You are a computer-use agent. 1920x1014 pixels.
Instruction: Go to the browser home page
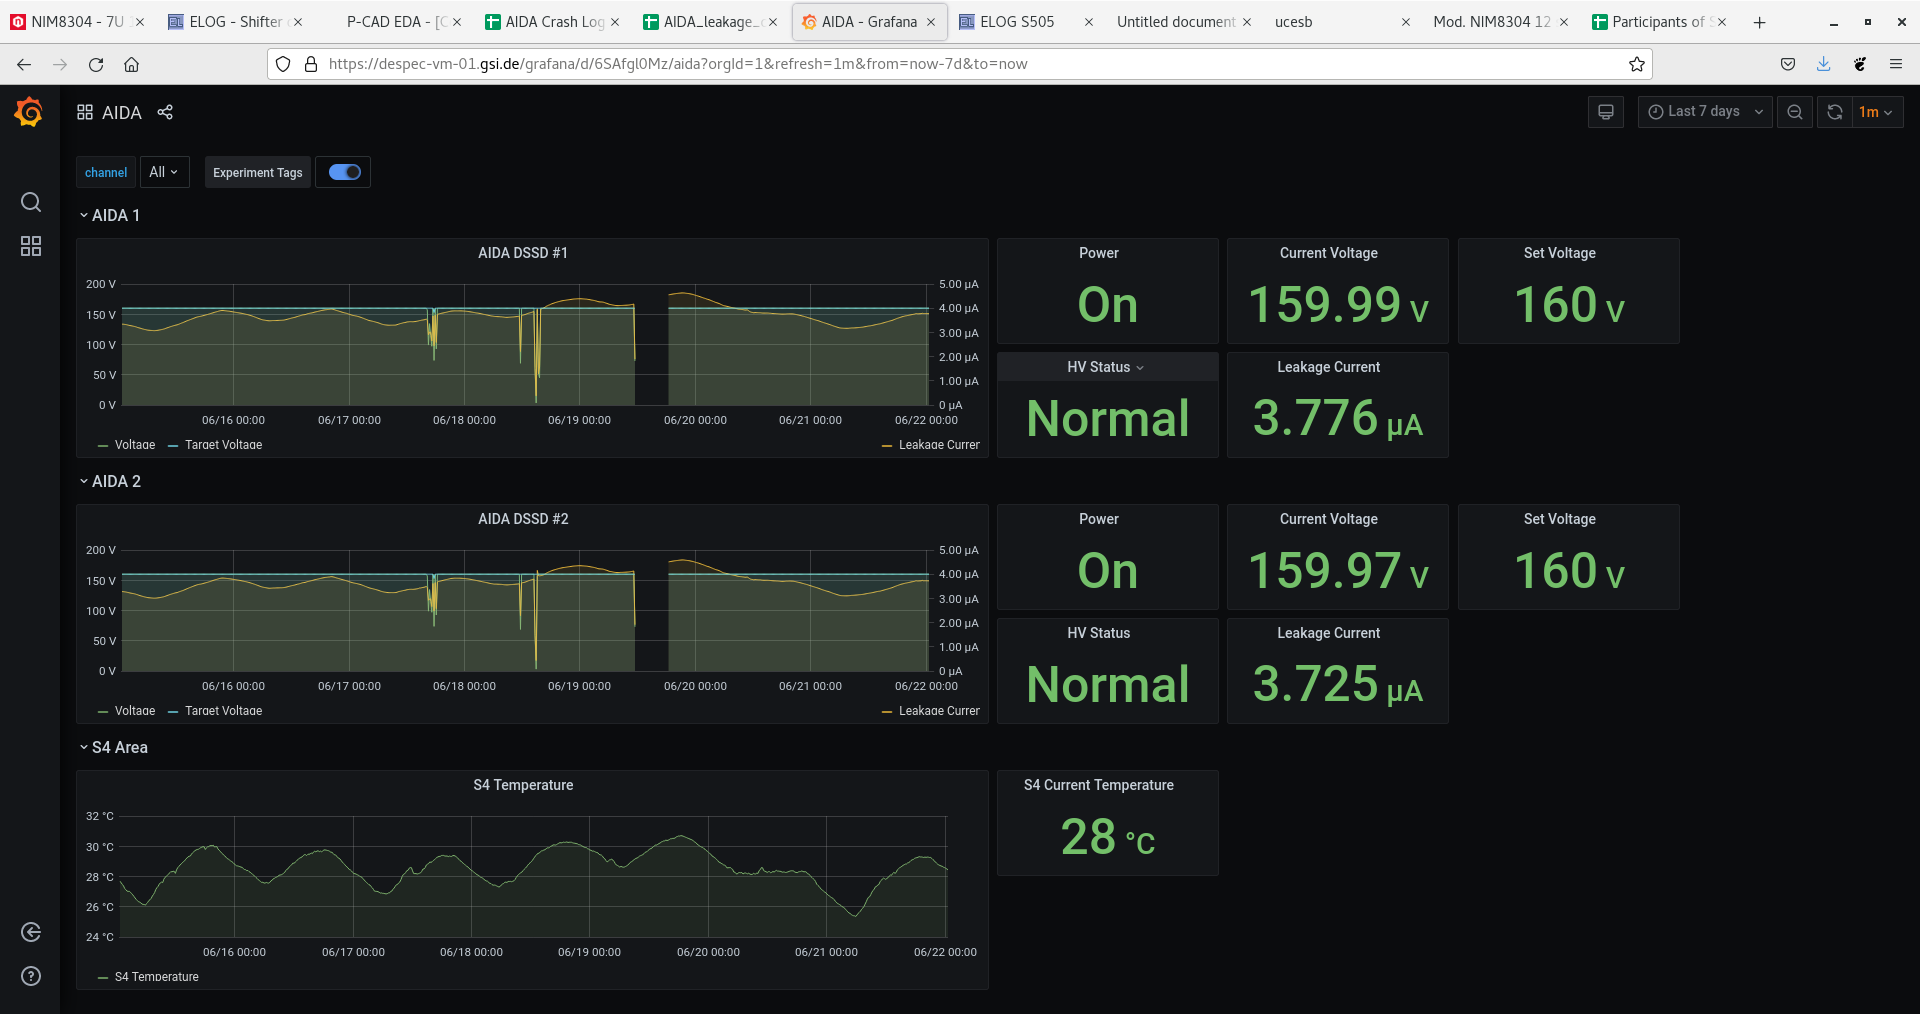tap(131, 64)
